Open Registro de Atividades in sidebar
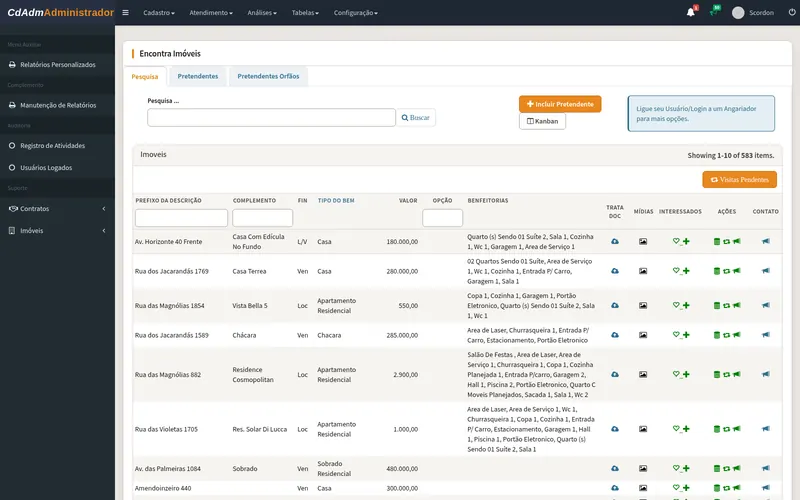Viewport: 800px width, 500px height. click(x=57, y=145)
